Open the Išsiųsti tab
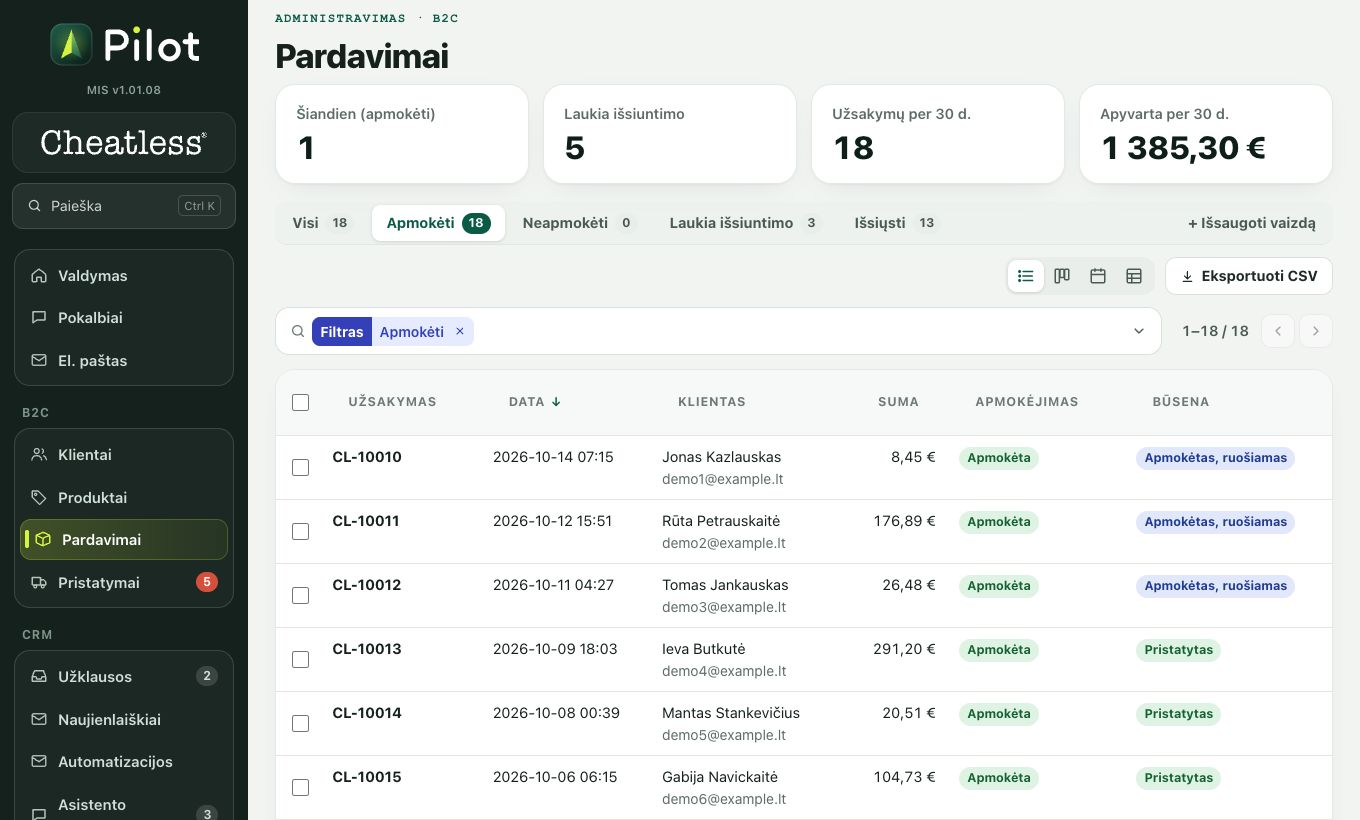The image size is (1360, 820). (895, 223)
